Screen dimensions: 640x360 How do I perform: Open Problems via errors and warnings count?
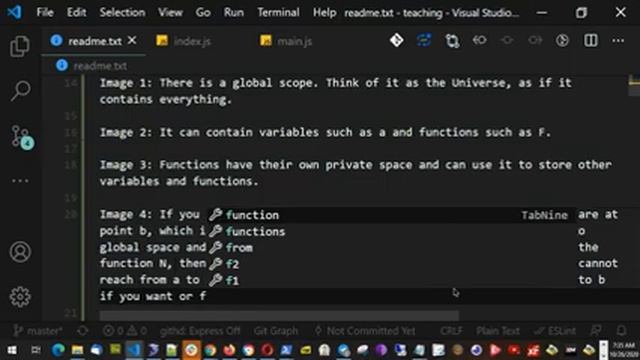[124, 331]
